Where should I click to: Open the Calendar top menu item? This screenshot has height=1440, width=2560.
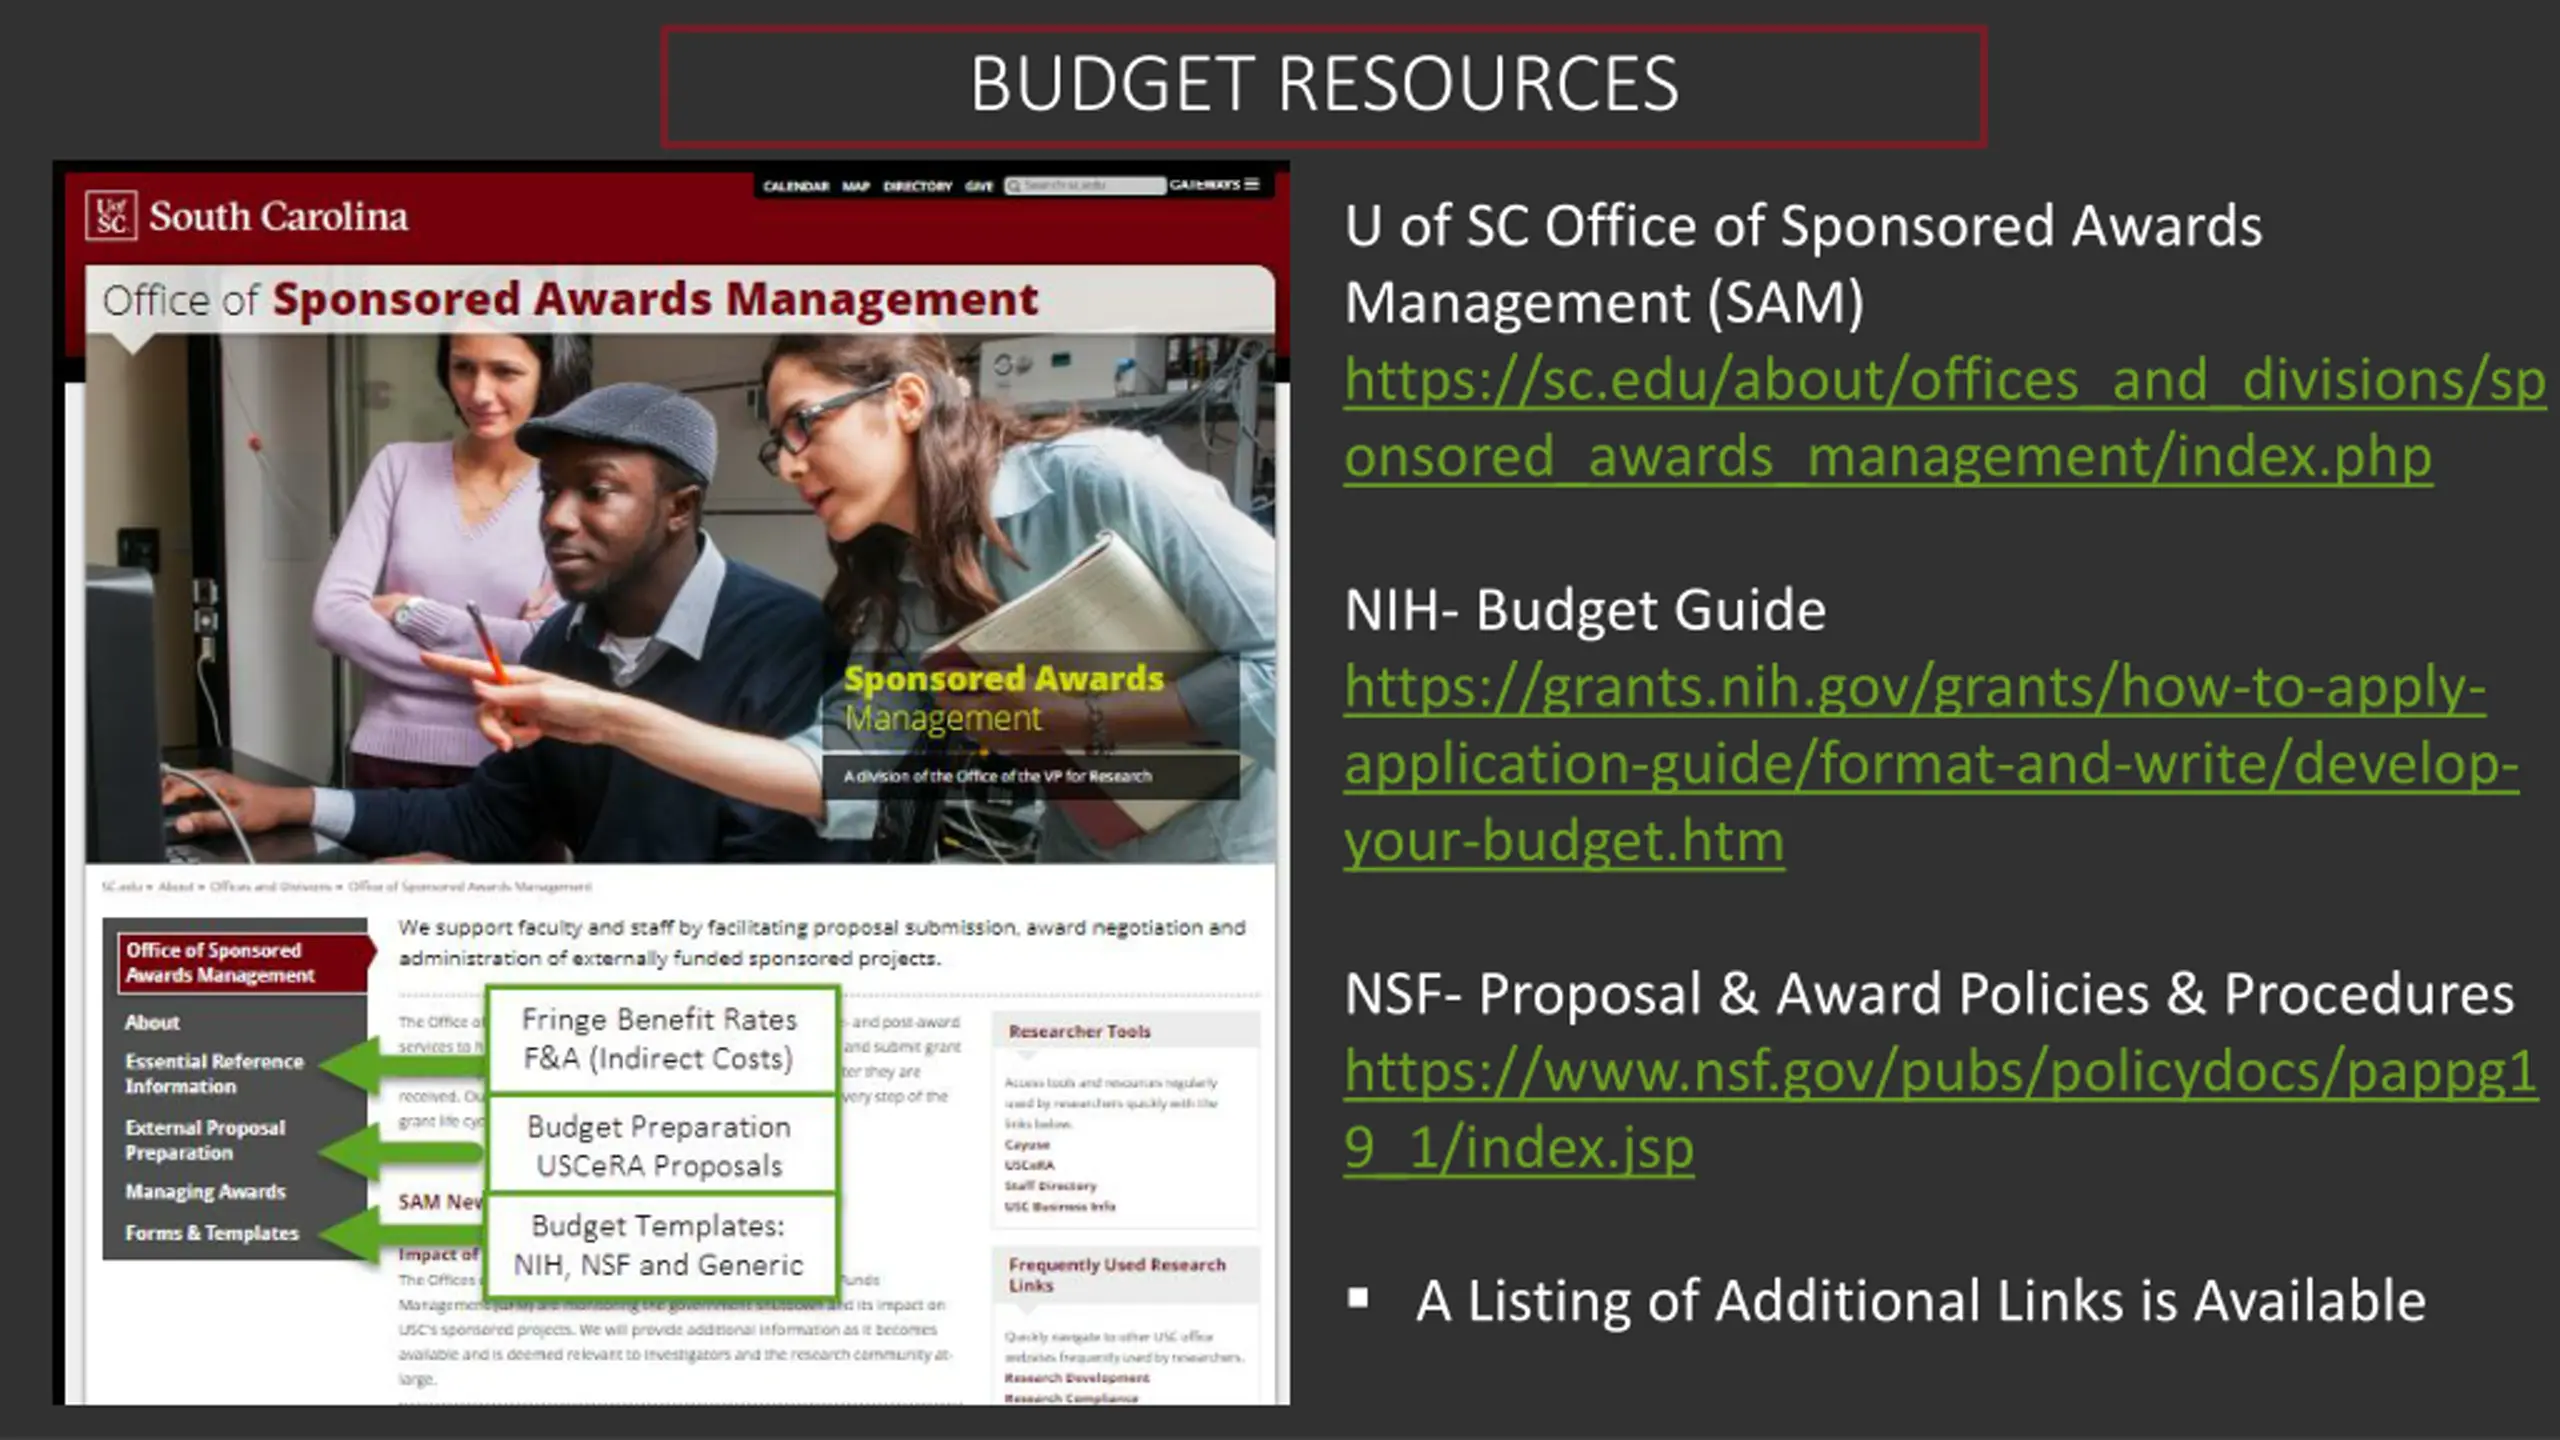coord(795,186)
